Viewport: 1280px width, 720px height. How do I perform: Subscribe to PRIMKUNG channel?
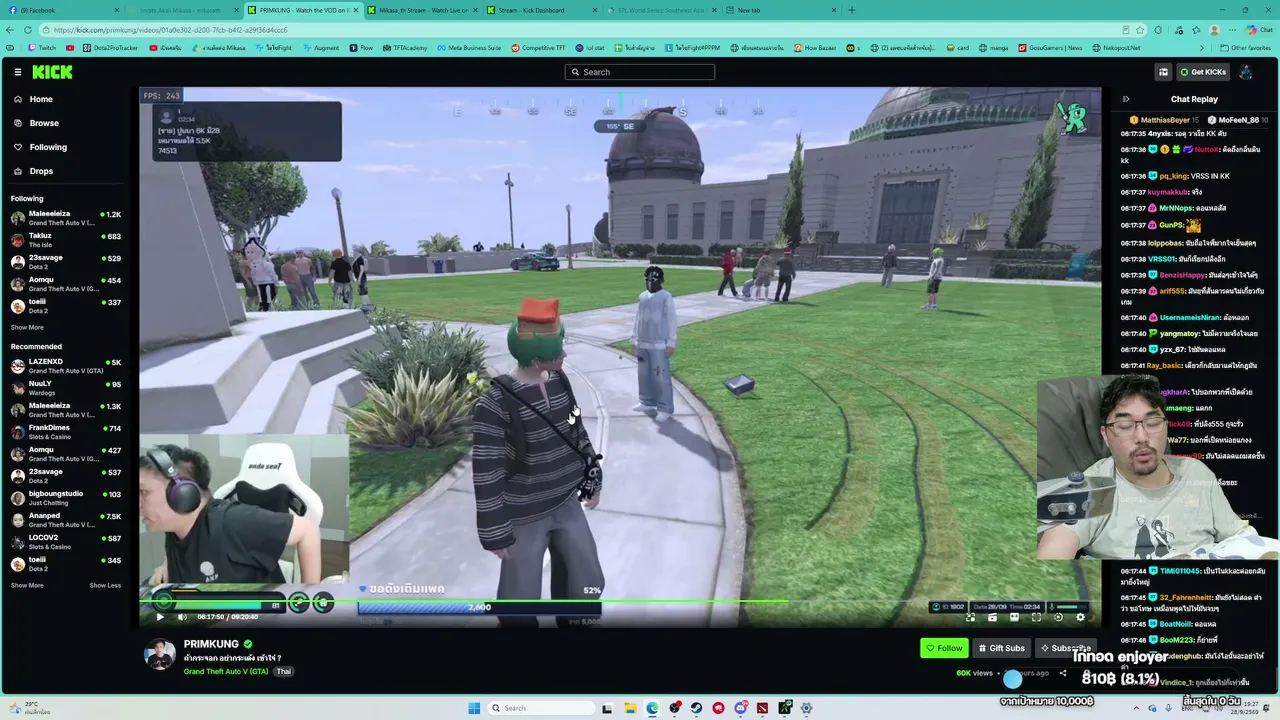pos(1066,648)
